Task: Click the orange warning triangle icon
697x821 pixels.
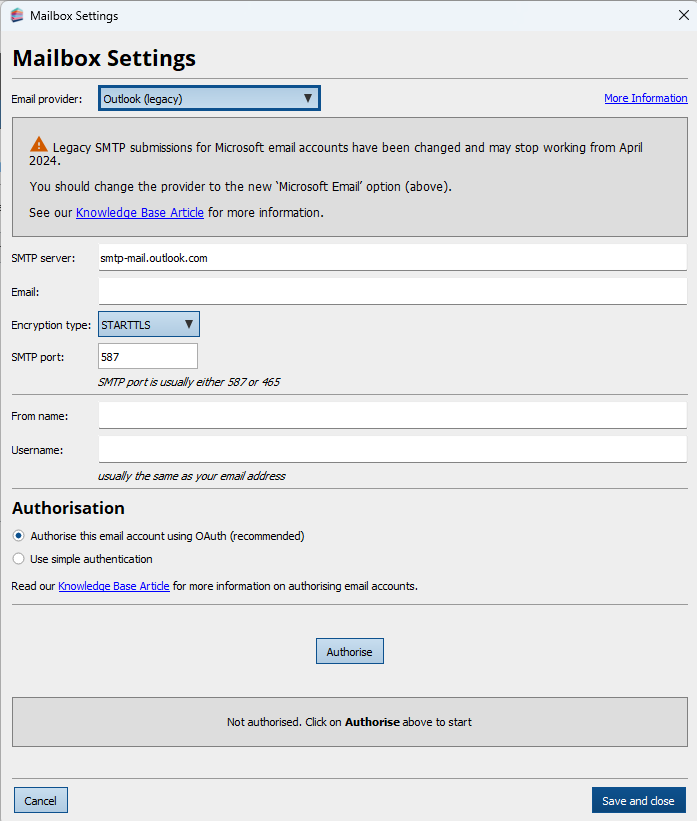Action: click(39, 144)
